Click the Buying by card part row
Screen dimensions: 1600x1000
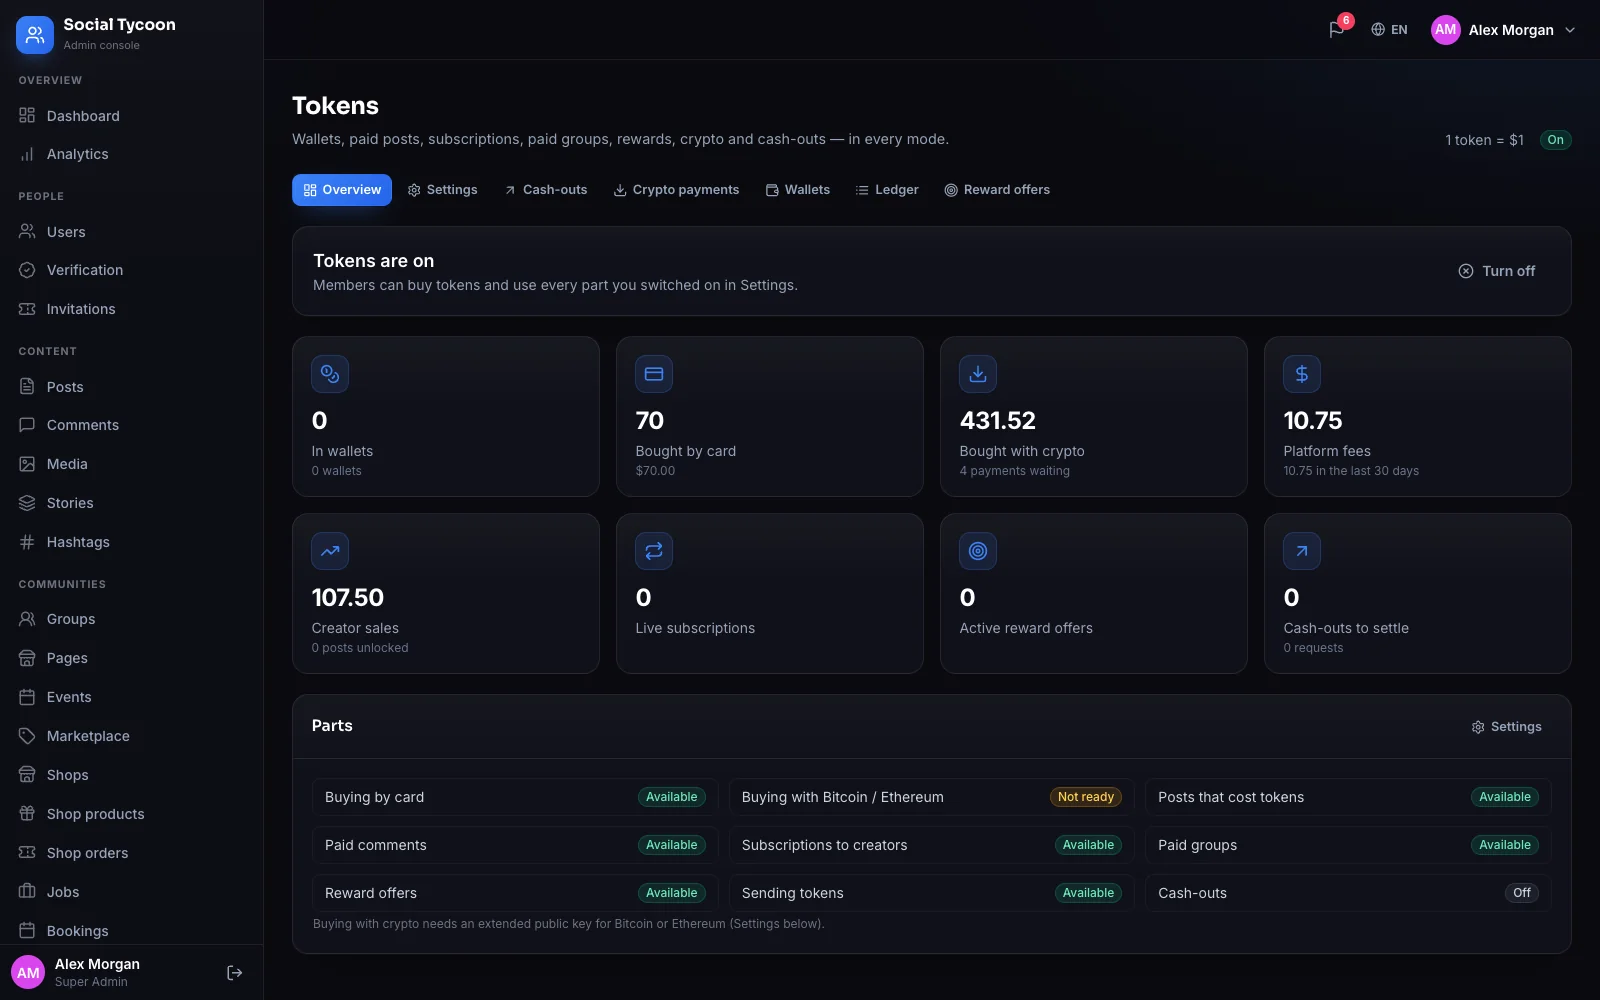coord(515,797)
